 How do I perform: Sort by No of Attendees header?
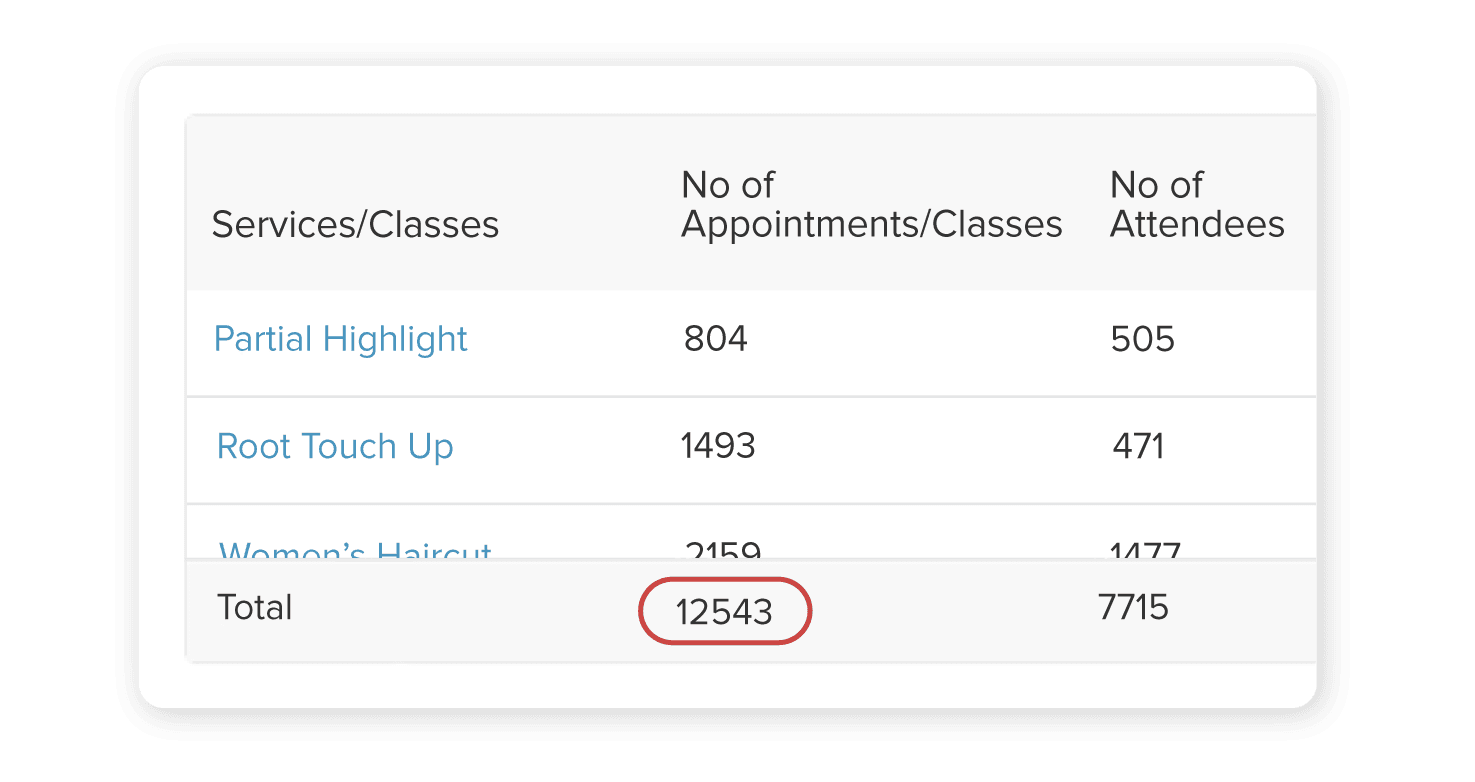point(1196,205)
